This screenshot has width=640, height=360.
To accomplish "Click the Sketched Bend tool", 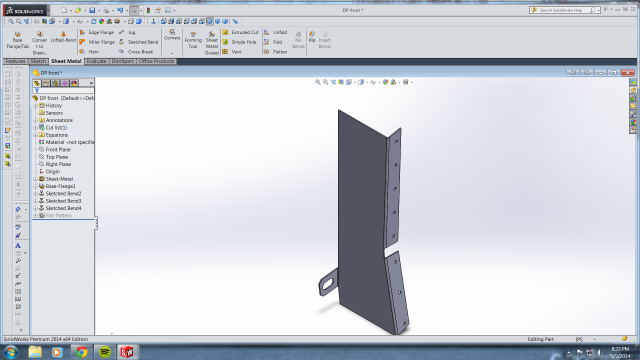I will tap(138, 42).
